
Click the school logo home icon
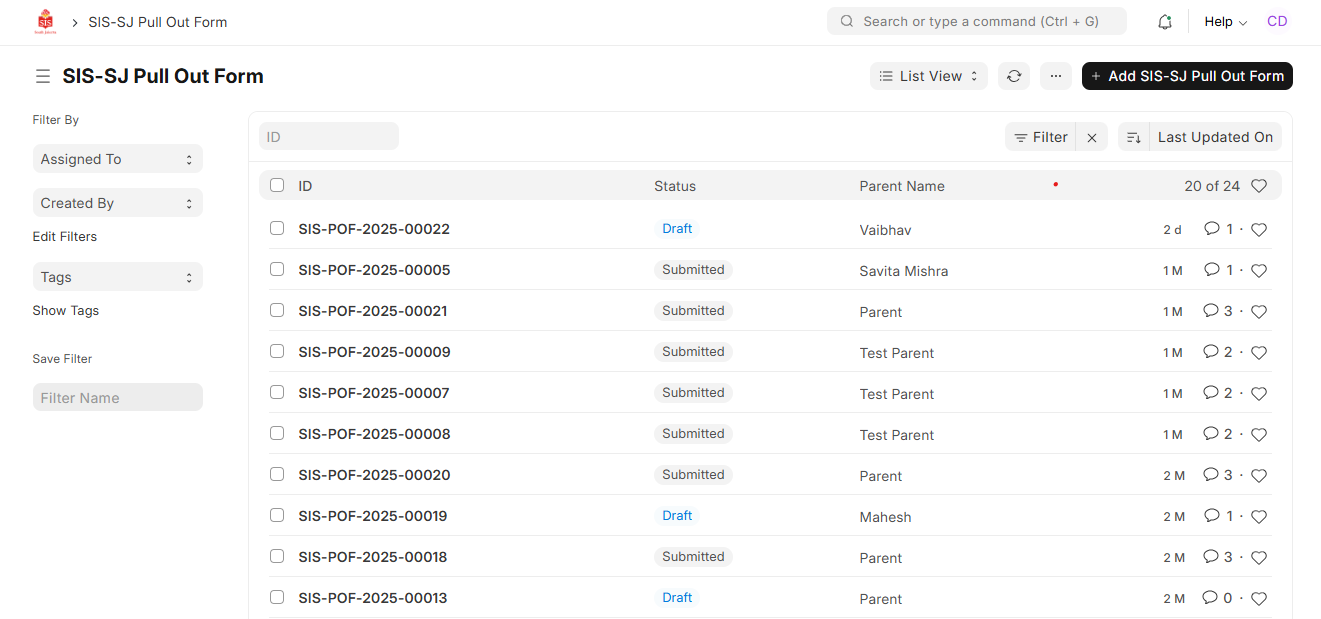46,22
